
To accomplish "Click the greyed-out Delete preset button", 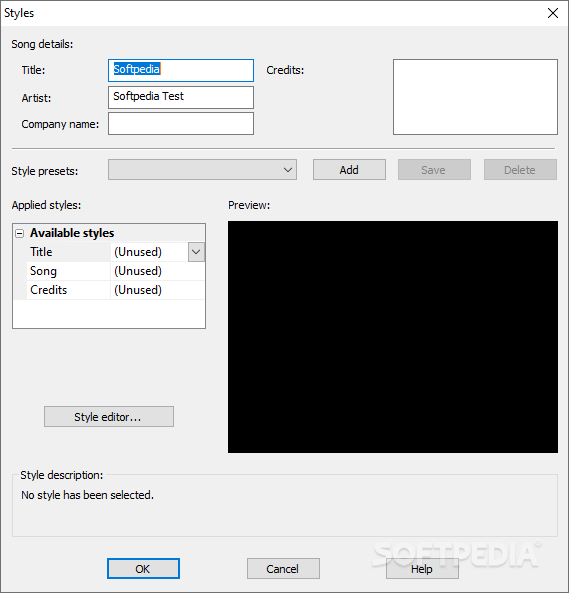I will coord(520,169).
